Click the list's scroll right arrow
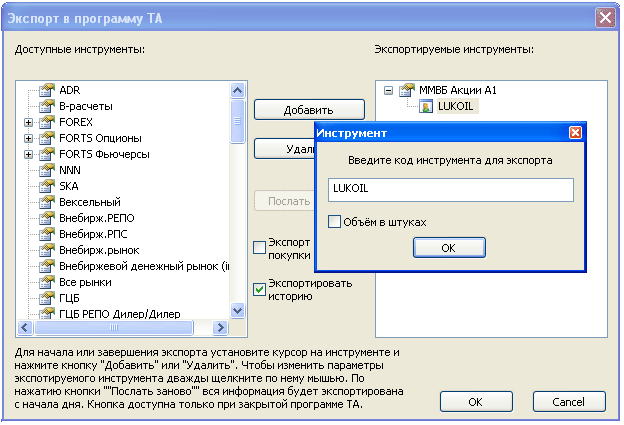 (x=220, y=328)
